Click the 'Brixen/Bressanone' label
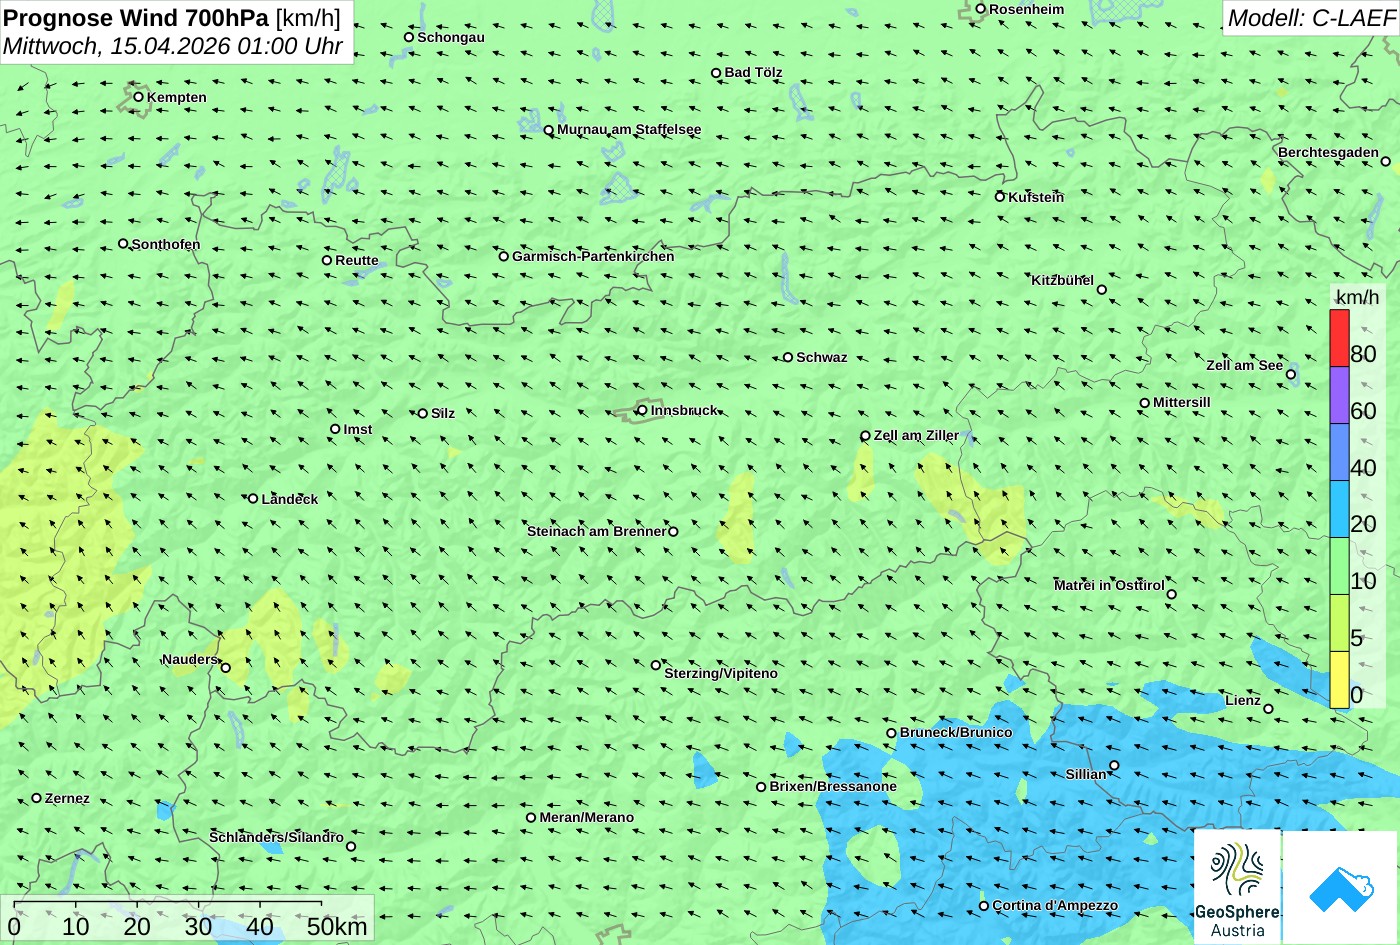The height and width of the screenshot is (945, 1400). pyautogui.click(x=833, y=786)
